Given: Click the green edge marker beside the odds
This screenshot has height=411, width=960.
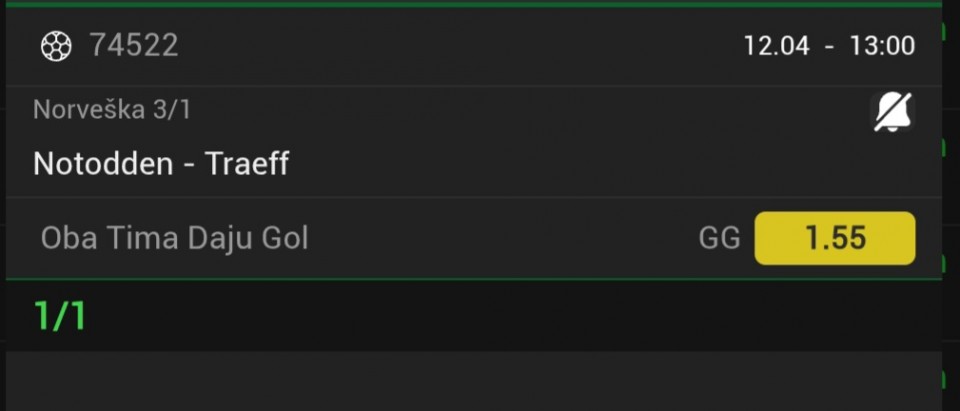Looking at the screenshot, I should coord(944,264).
